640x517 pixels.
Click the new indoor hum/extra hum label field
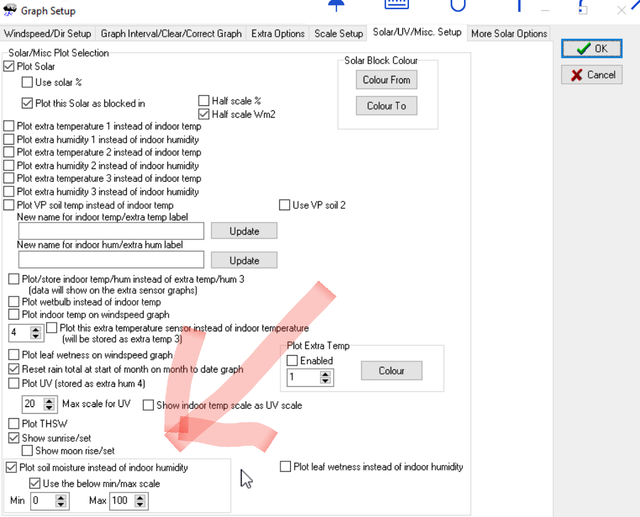pyautogui.click(x=111, y=260)
